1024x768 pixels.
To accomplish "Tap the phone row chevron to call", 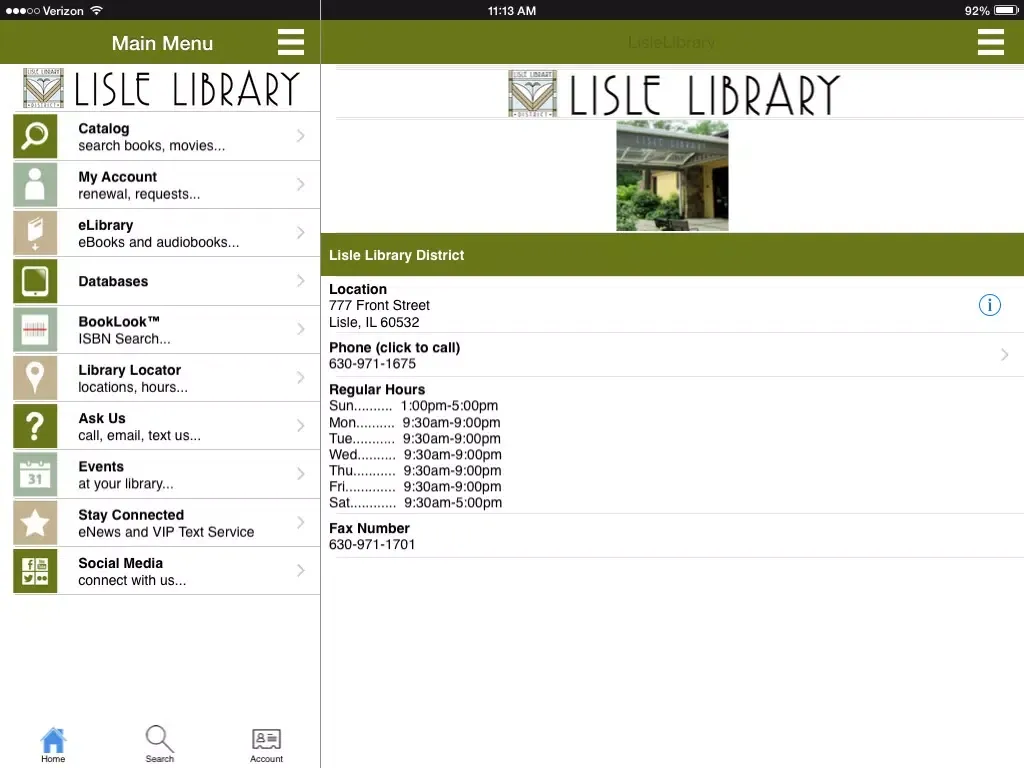I will (x=1004, y=355).
